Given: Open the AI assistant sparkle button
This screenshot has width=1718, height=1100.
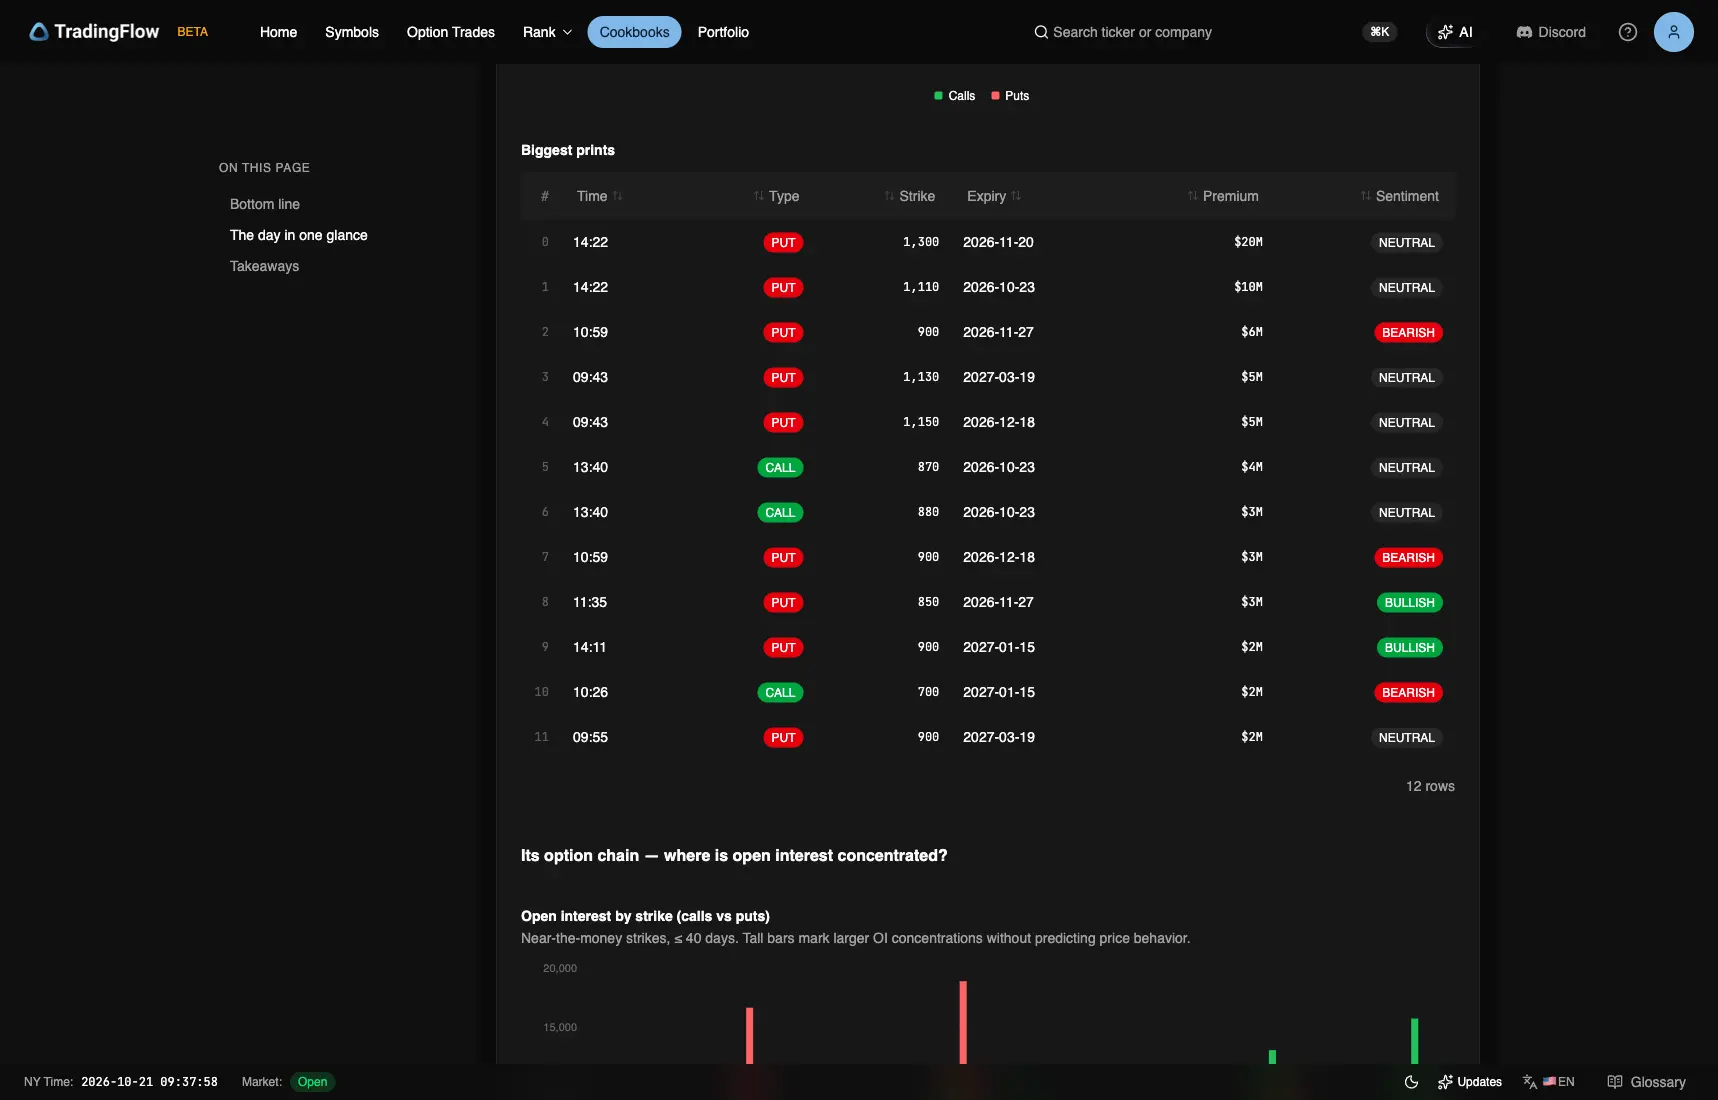Looking at the screenshot, I should 1455,32.
